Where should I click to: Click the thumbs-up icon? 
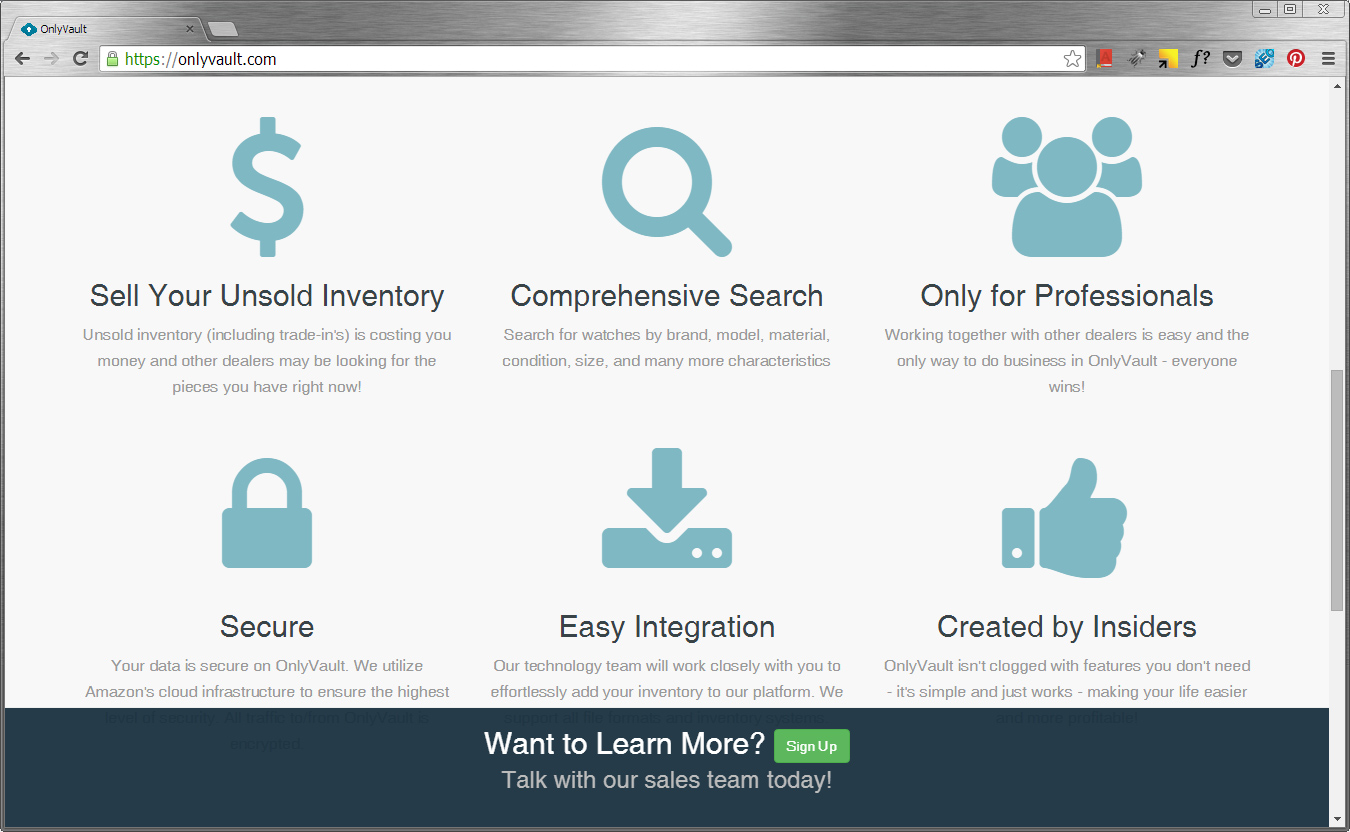pos(1065,517)
